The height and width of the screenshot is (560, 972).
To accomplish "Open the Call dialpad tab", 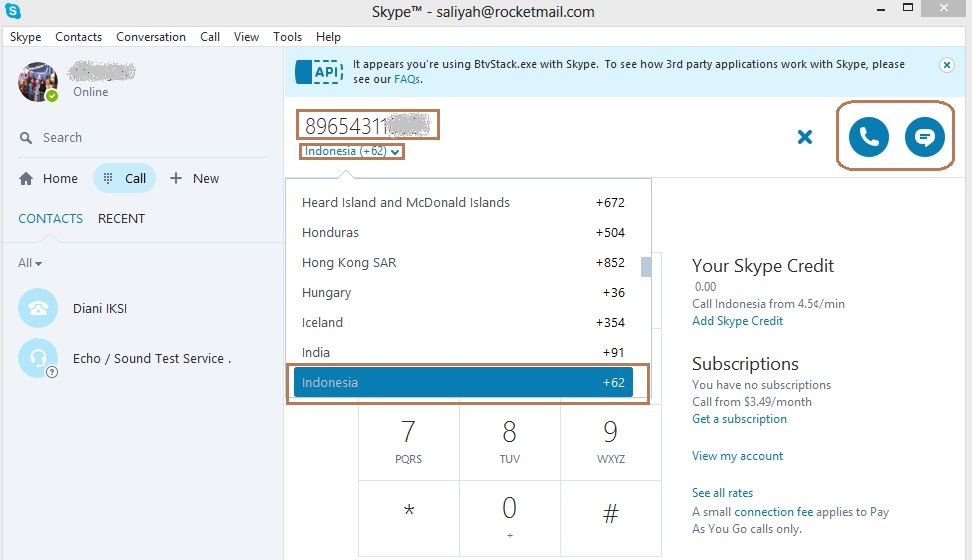I will pyautogui.click(x=125, y=179).
